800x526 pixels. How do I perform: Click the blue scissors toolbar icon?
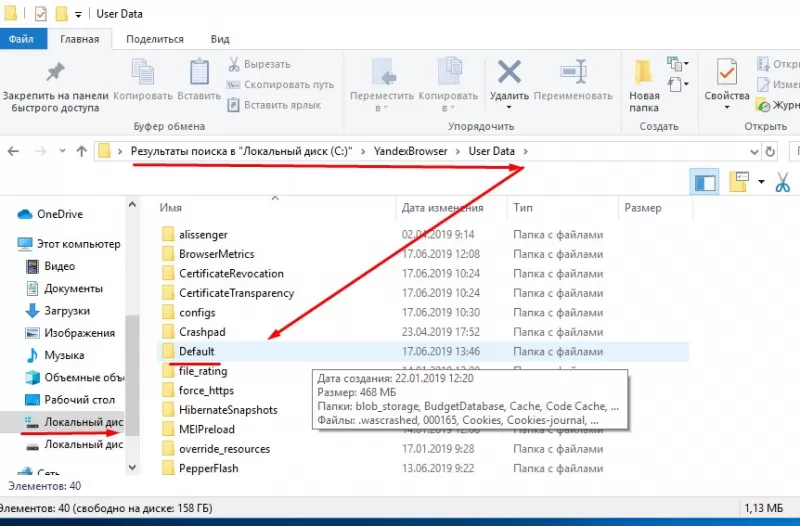(782, 182)
